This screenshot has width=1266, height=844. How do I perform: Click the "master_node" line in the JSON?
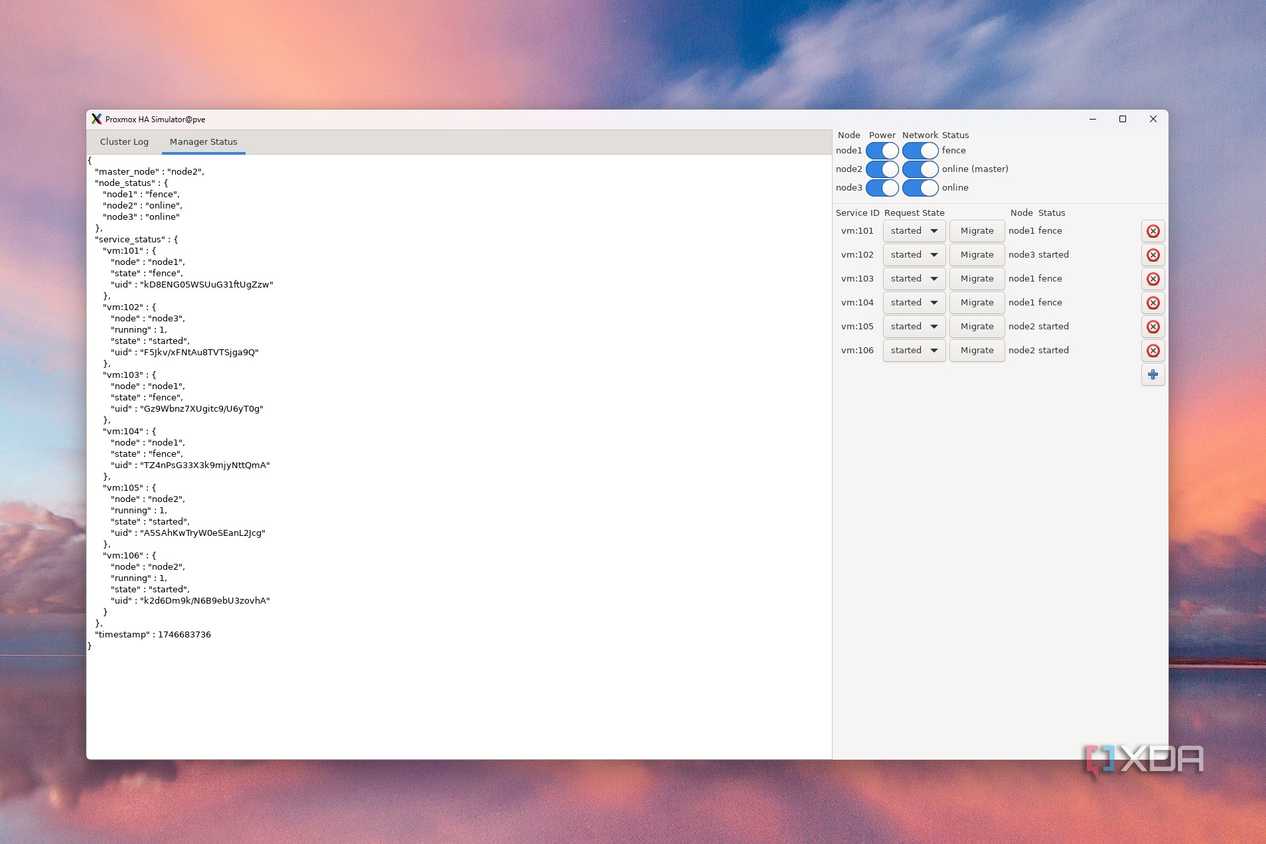(x=150, y=172)
